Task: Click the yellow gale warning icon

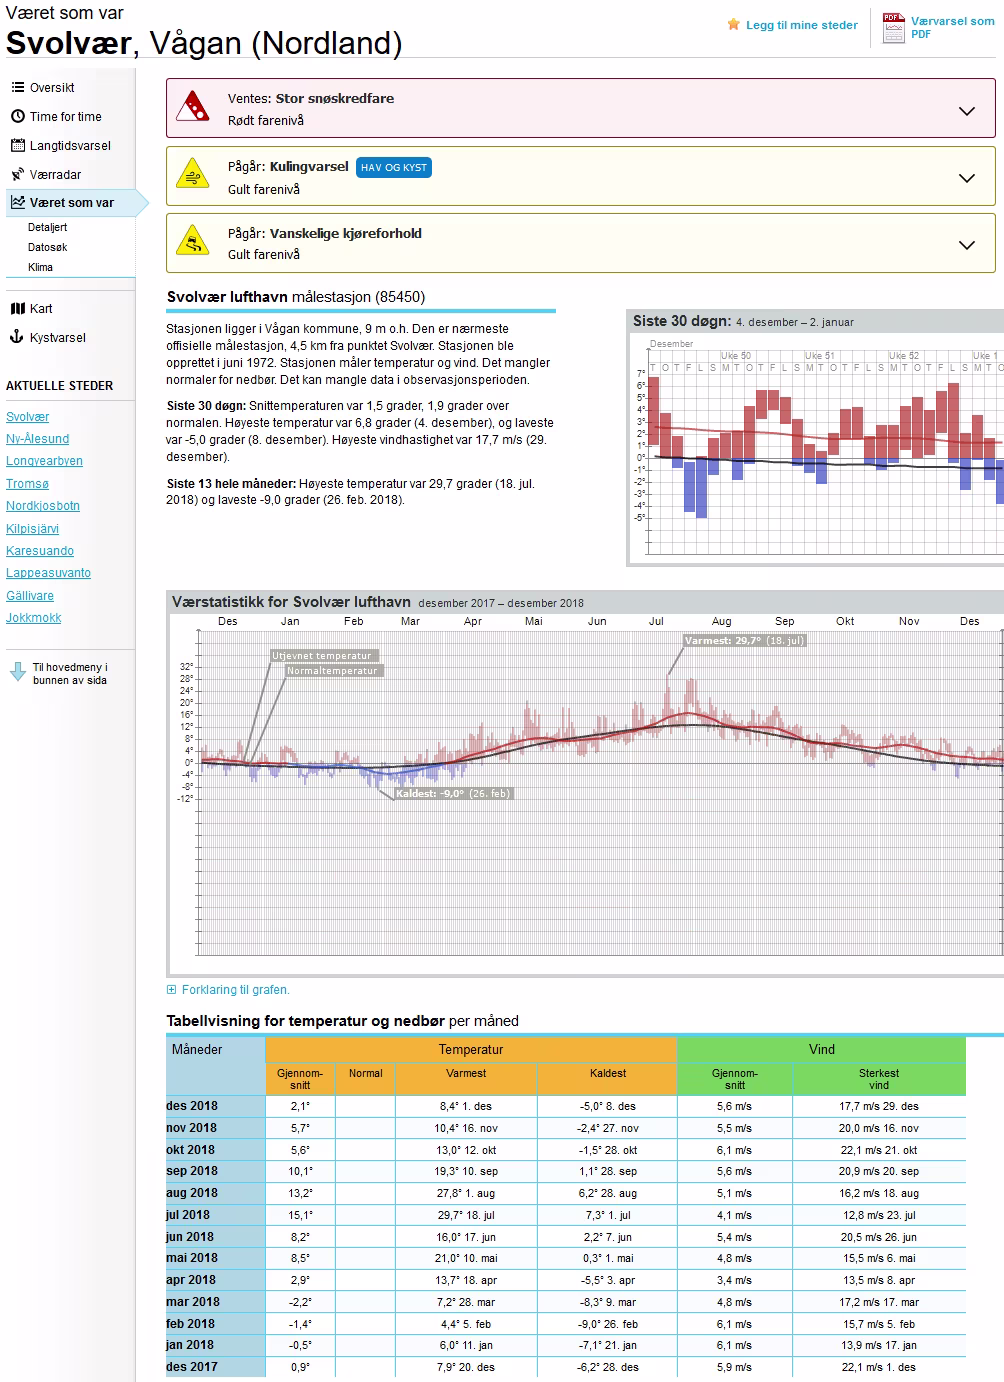Action: [192, 175]
